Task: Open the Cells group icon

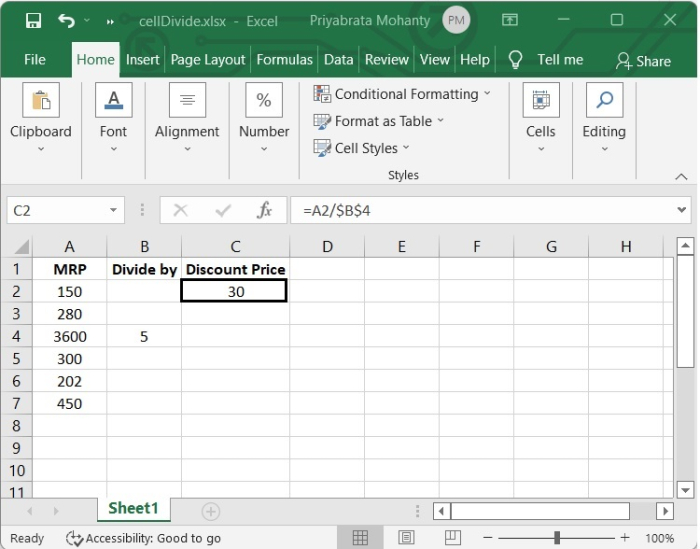Action: [540, 101]
